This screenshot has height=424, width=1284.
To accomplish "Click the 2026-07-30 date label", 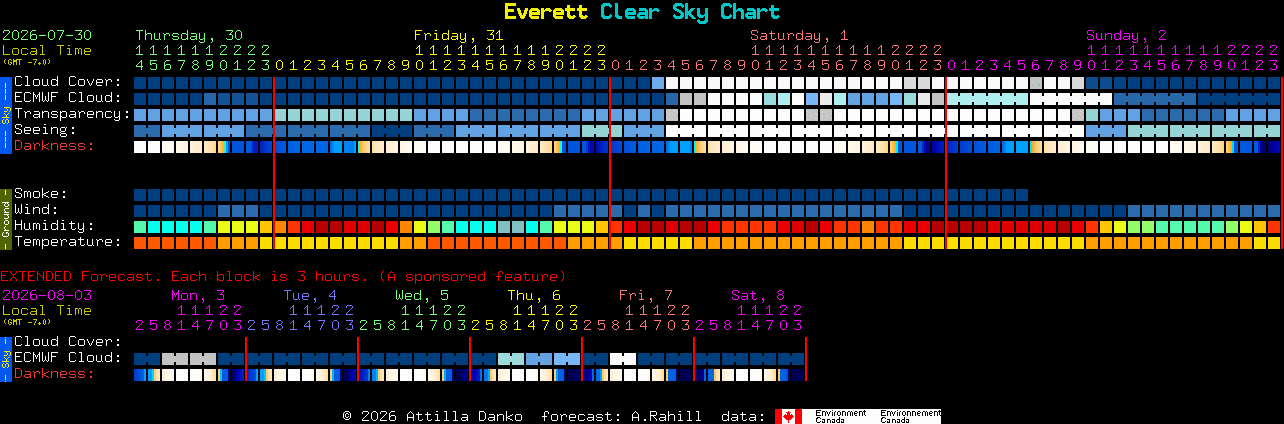I will (x=47, y=35).
